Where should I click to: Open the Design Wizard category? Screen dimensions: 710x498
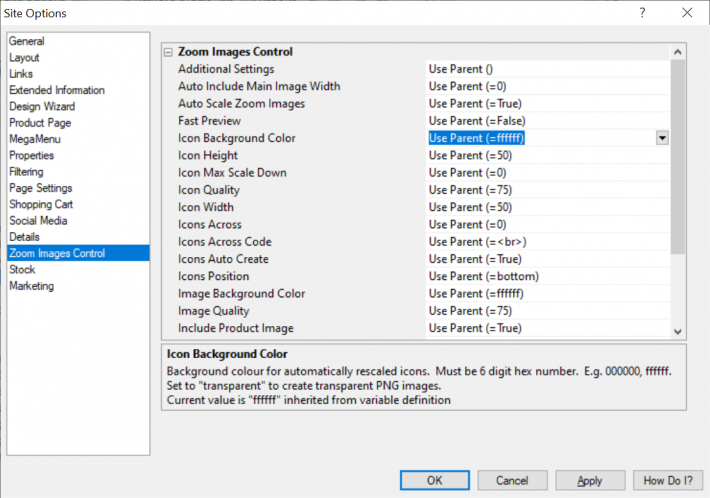point(42,106)
